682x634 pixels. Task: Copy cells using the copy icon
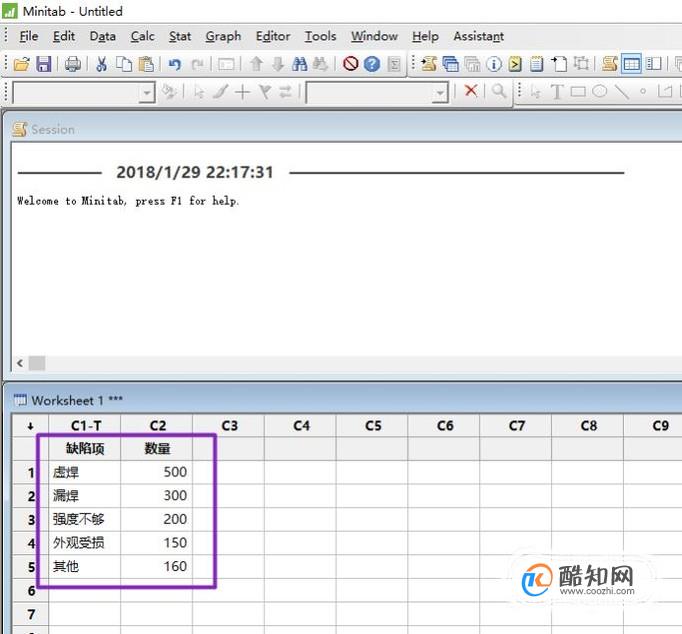click(x=124, y=64)
